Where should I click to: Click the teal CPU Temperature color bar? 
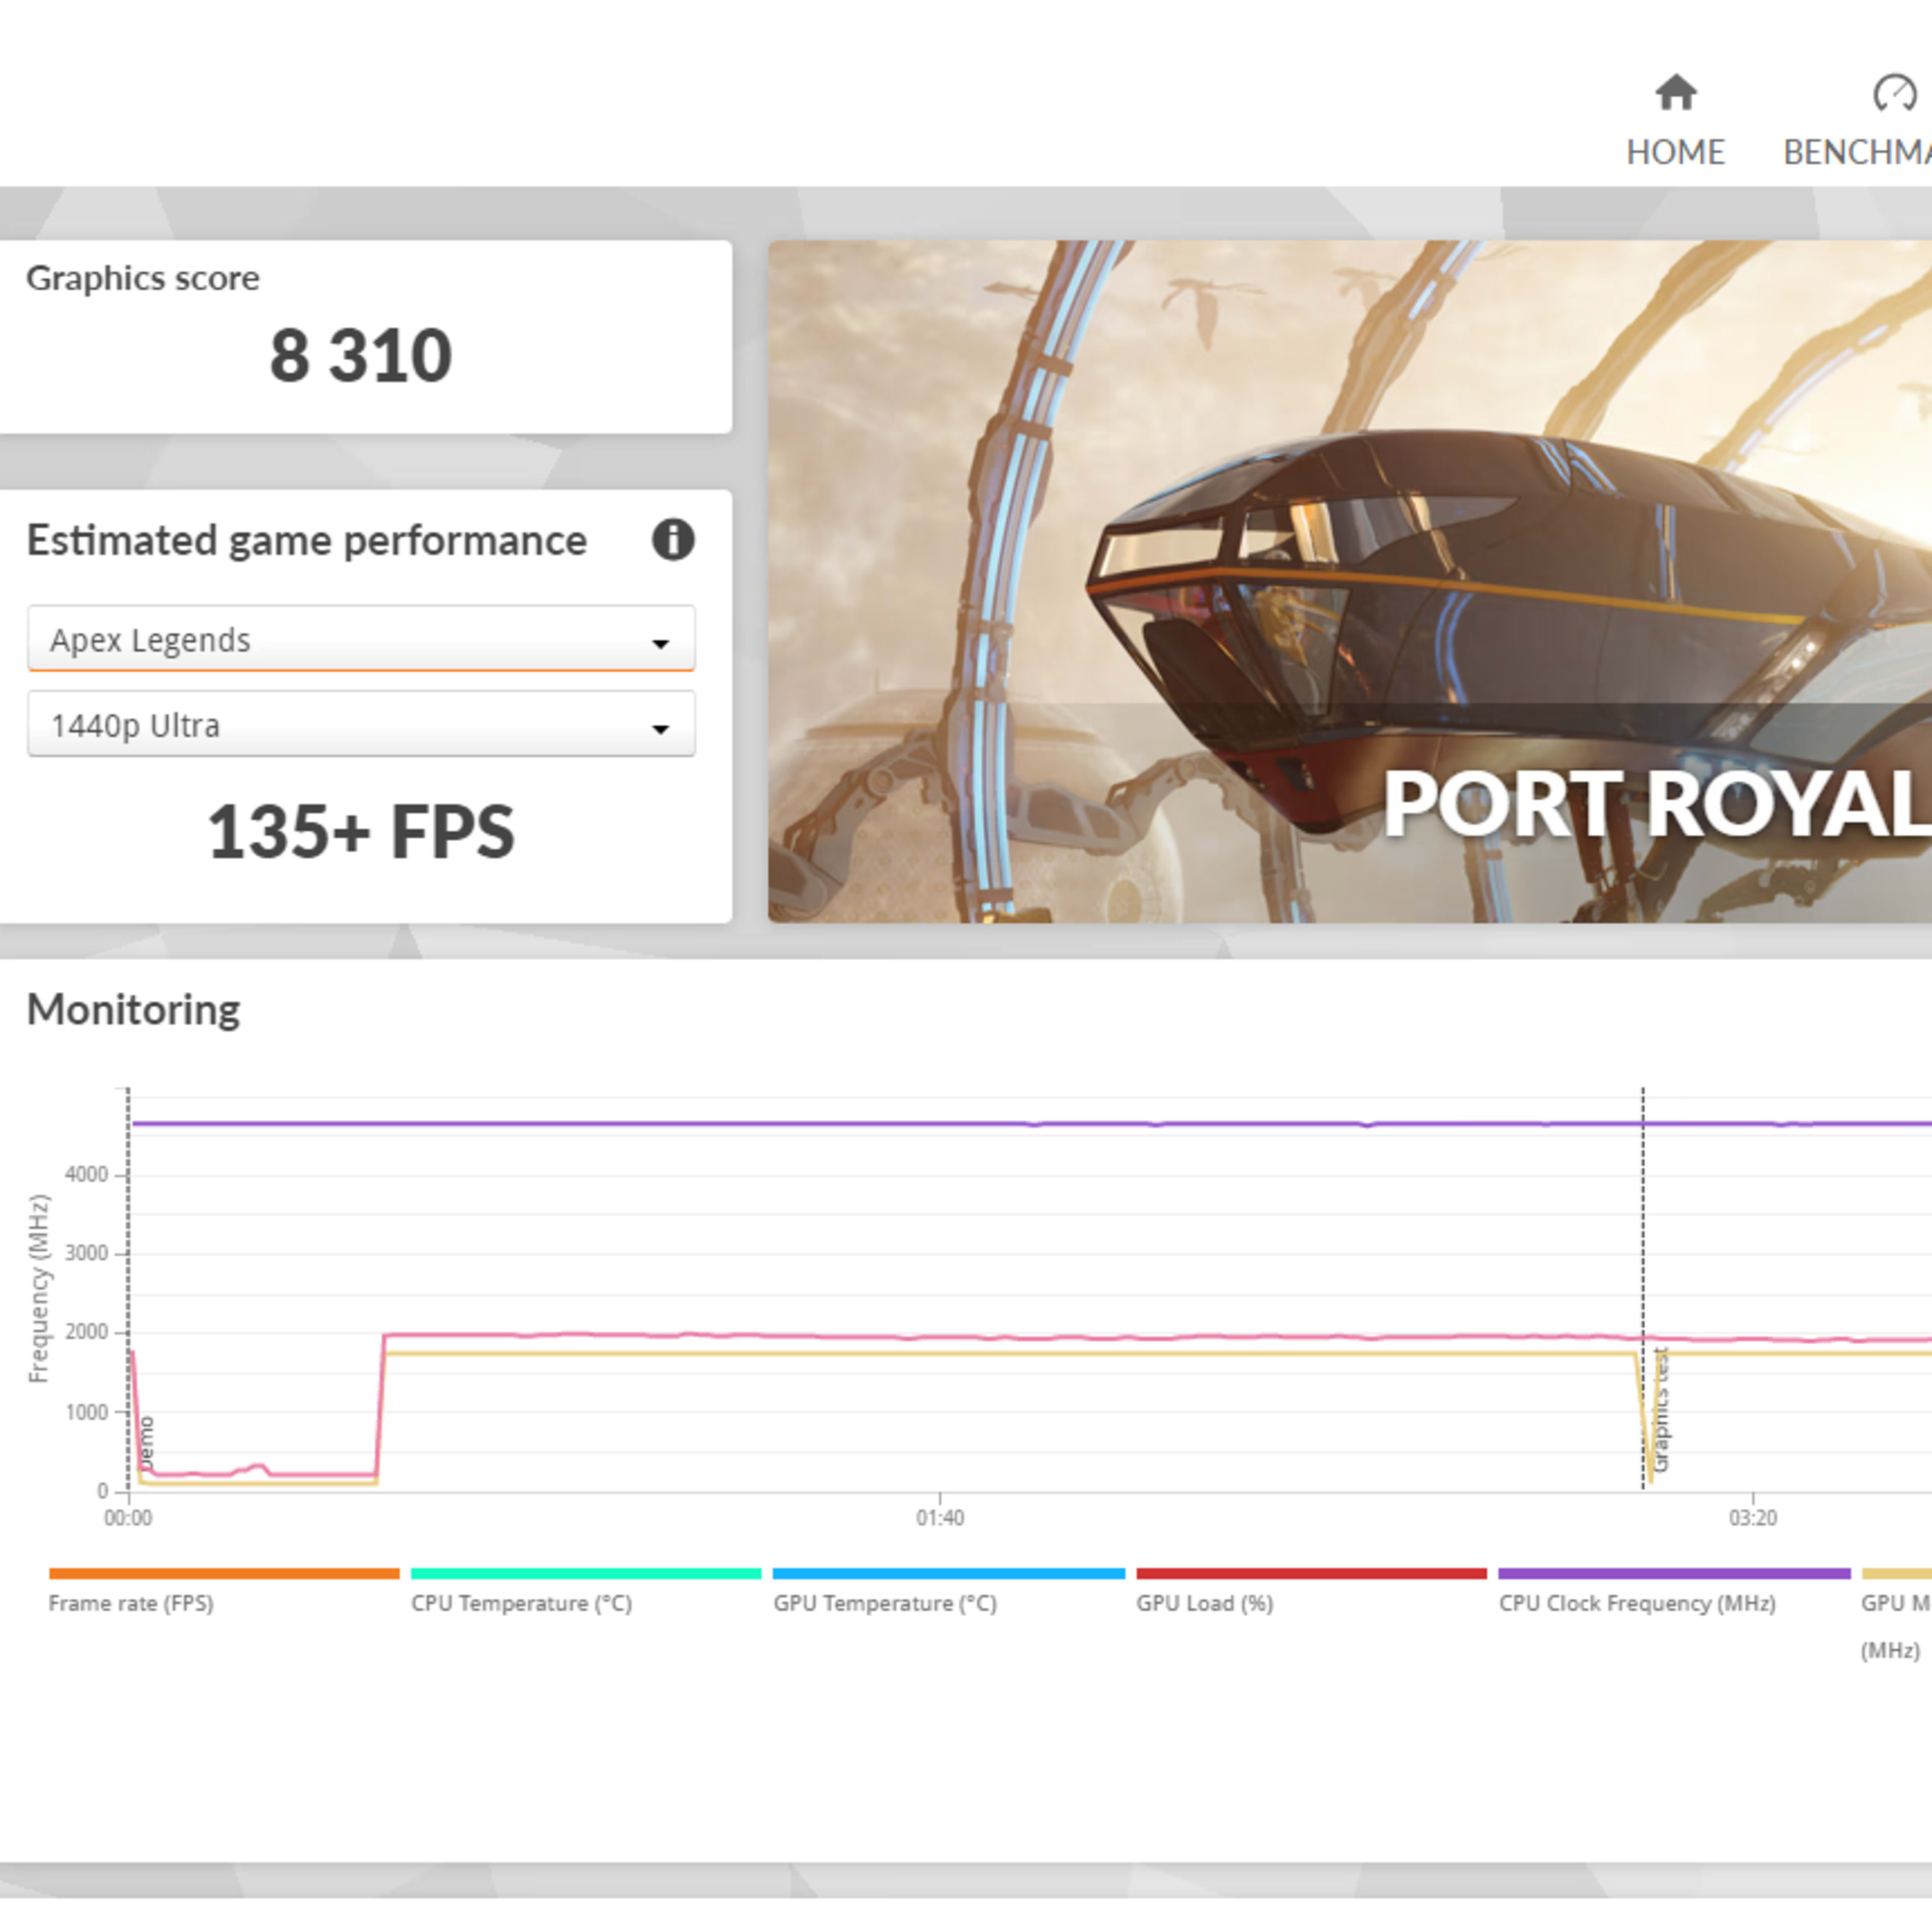point(586,1573)
